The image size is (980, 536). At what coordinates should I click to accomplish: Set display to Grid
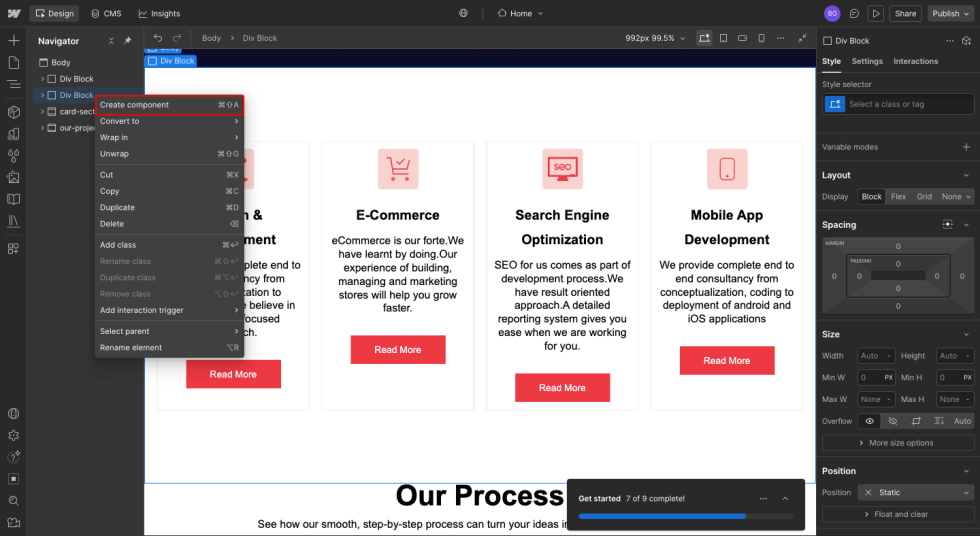click(x=924, y=196)
